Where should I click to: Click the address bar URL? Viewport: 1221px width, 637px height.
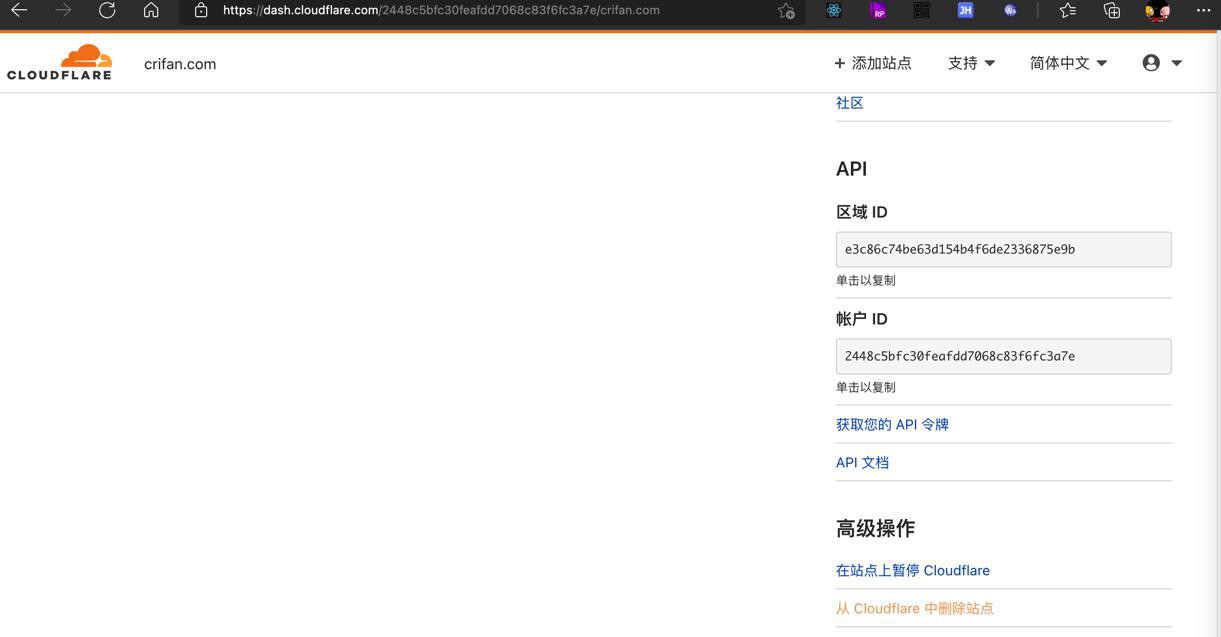point(441,10)
